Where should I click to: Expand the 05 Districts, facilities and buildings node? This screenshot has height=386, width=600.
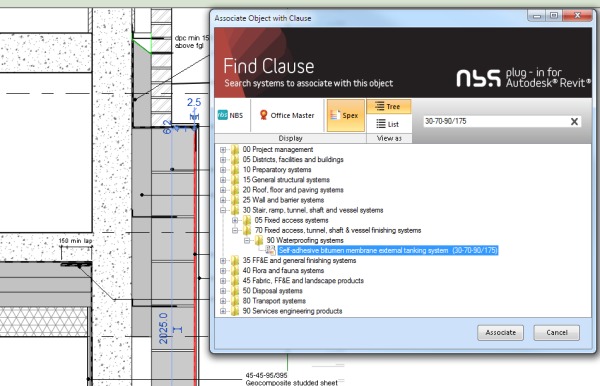[223, 160]
